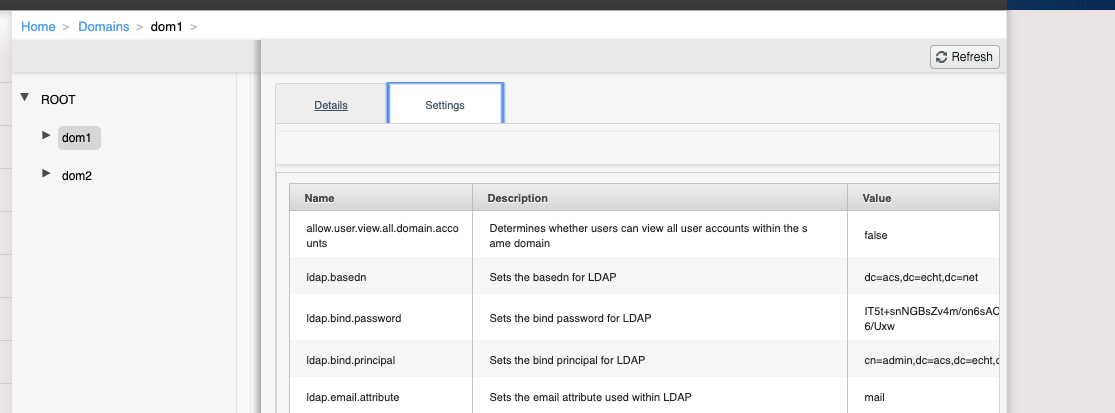
Task: Click the ldap.email.attribute value mail
Action: (874, 397)
